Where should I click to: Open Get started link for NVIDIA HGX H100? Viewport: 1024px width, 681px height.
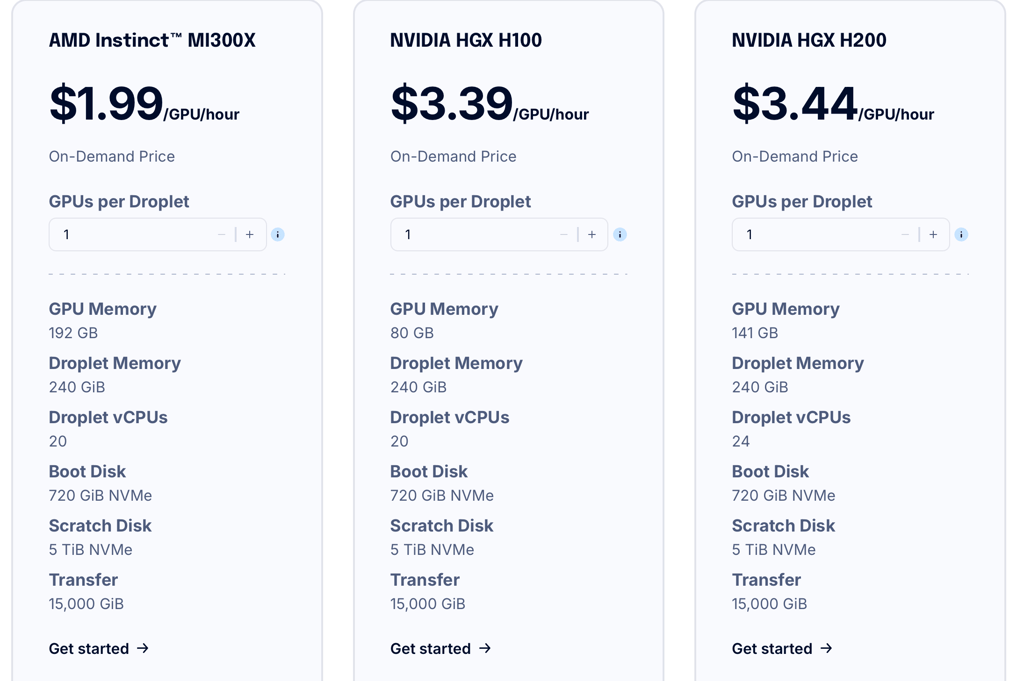click(x=441, y=648)
